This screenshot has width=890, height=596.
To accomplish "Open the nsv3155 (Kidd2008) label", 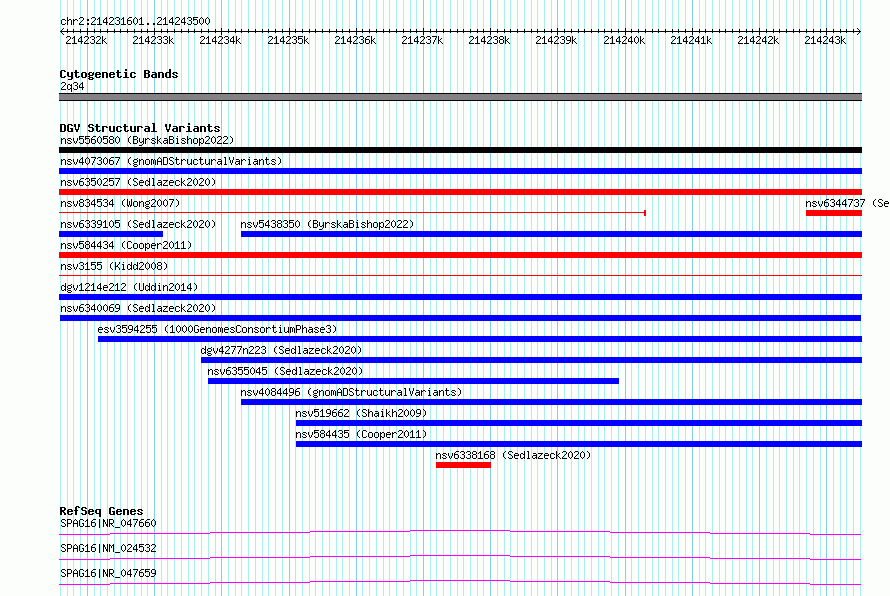I will tap(114, 266).
